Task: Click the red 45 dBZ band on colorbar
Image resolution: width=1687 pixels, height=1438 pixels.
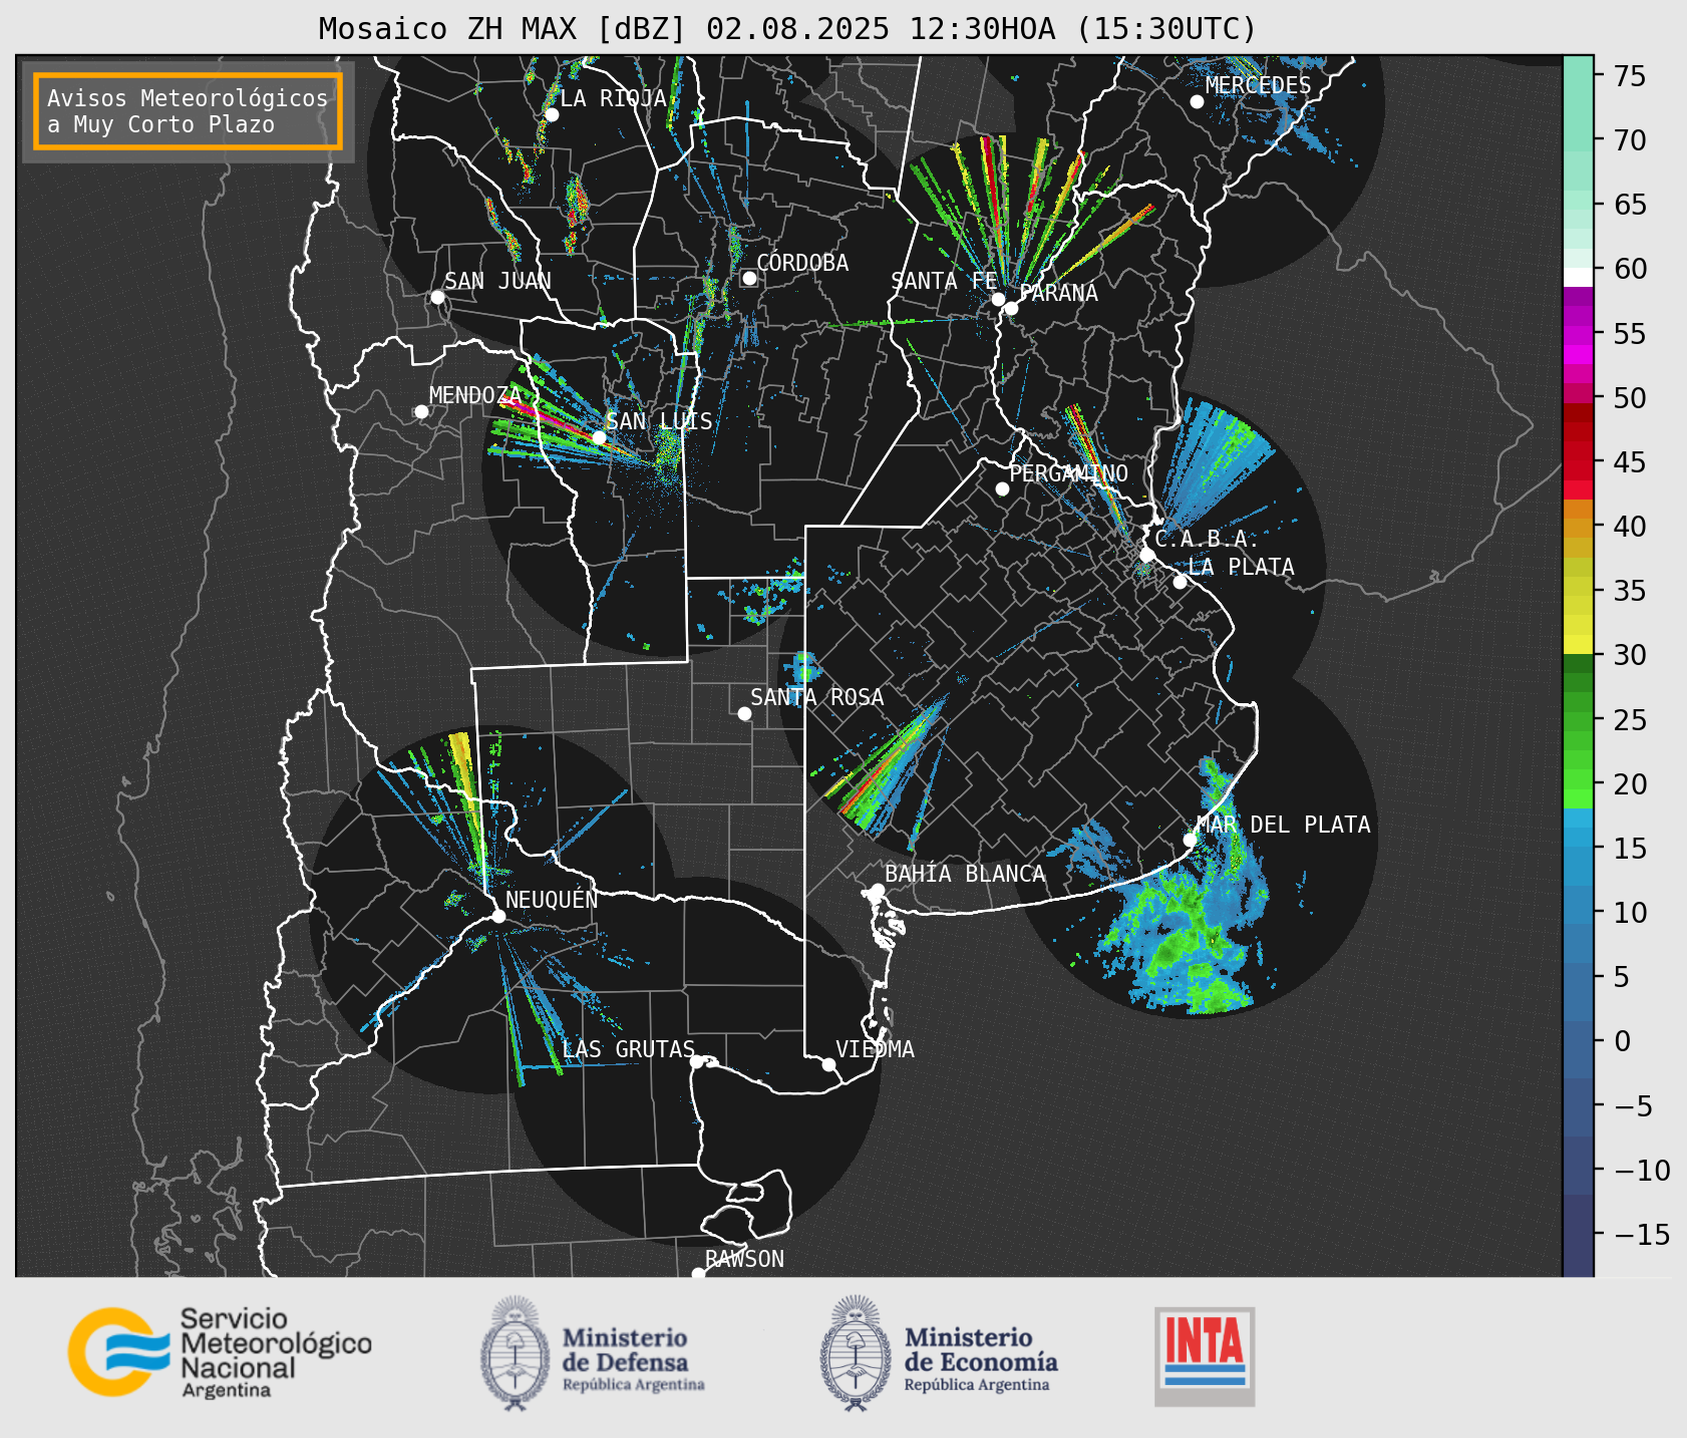Action: coord(1578,462)
